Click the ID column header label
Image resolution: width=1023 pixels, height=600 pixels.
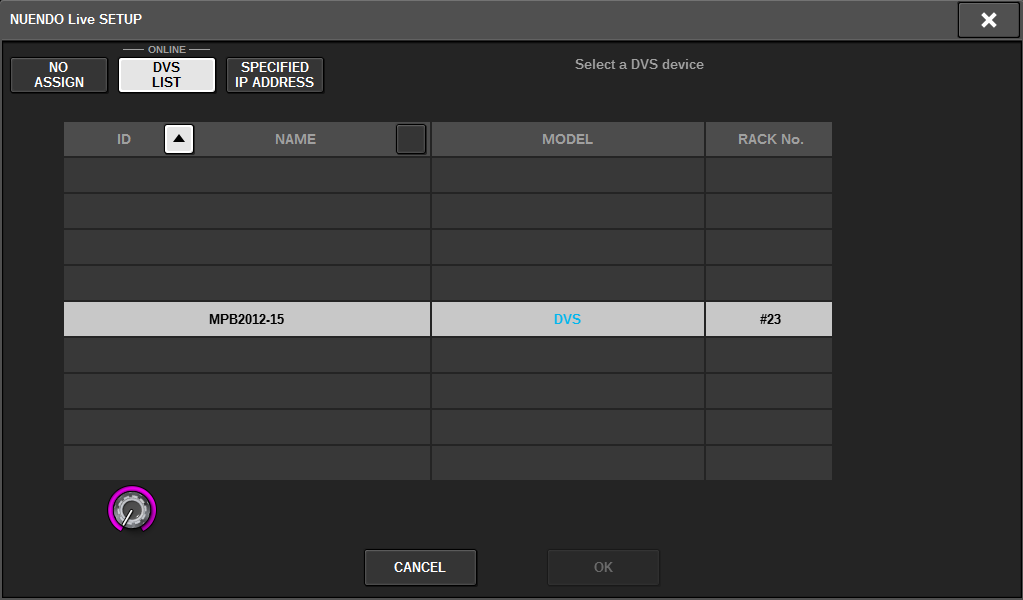(x=124, y=139)
